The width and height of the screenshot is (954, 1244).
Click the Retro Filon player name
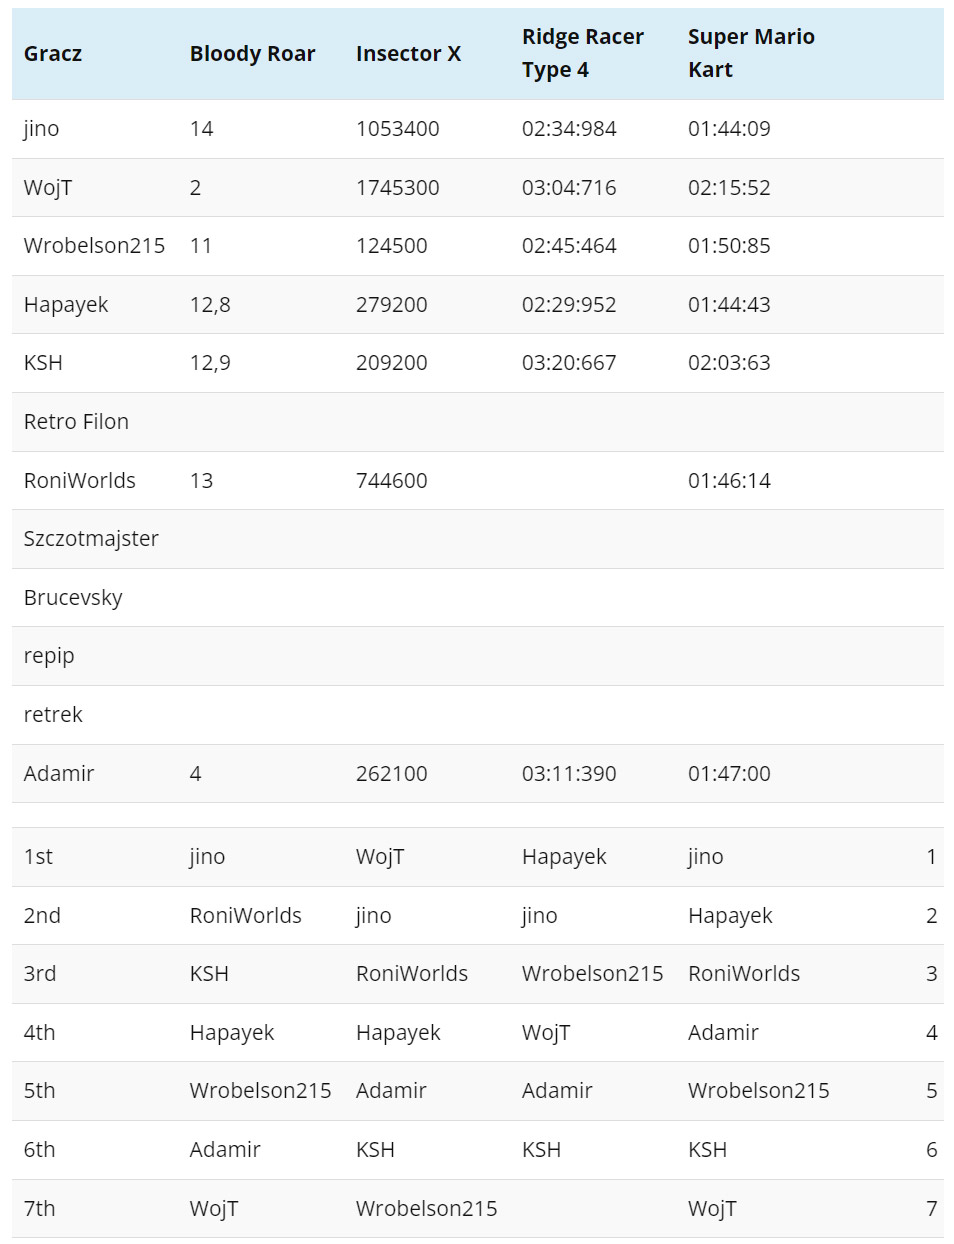[76, 422]
